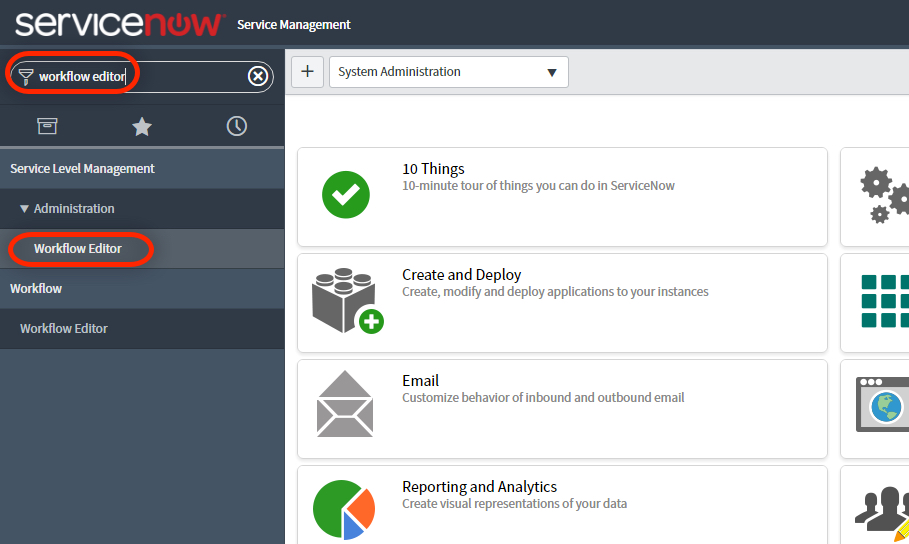Viewport: 909px width, 544px height.
Task: Open Workflow Editor under Administration
Action: coord(78,249)
